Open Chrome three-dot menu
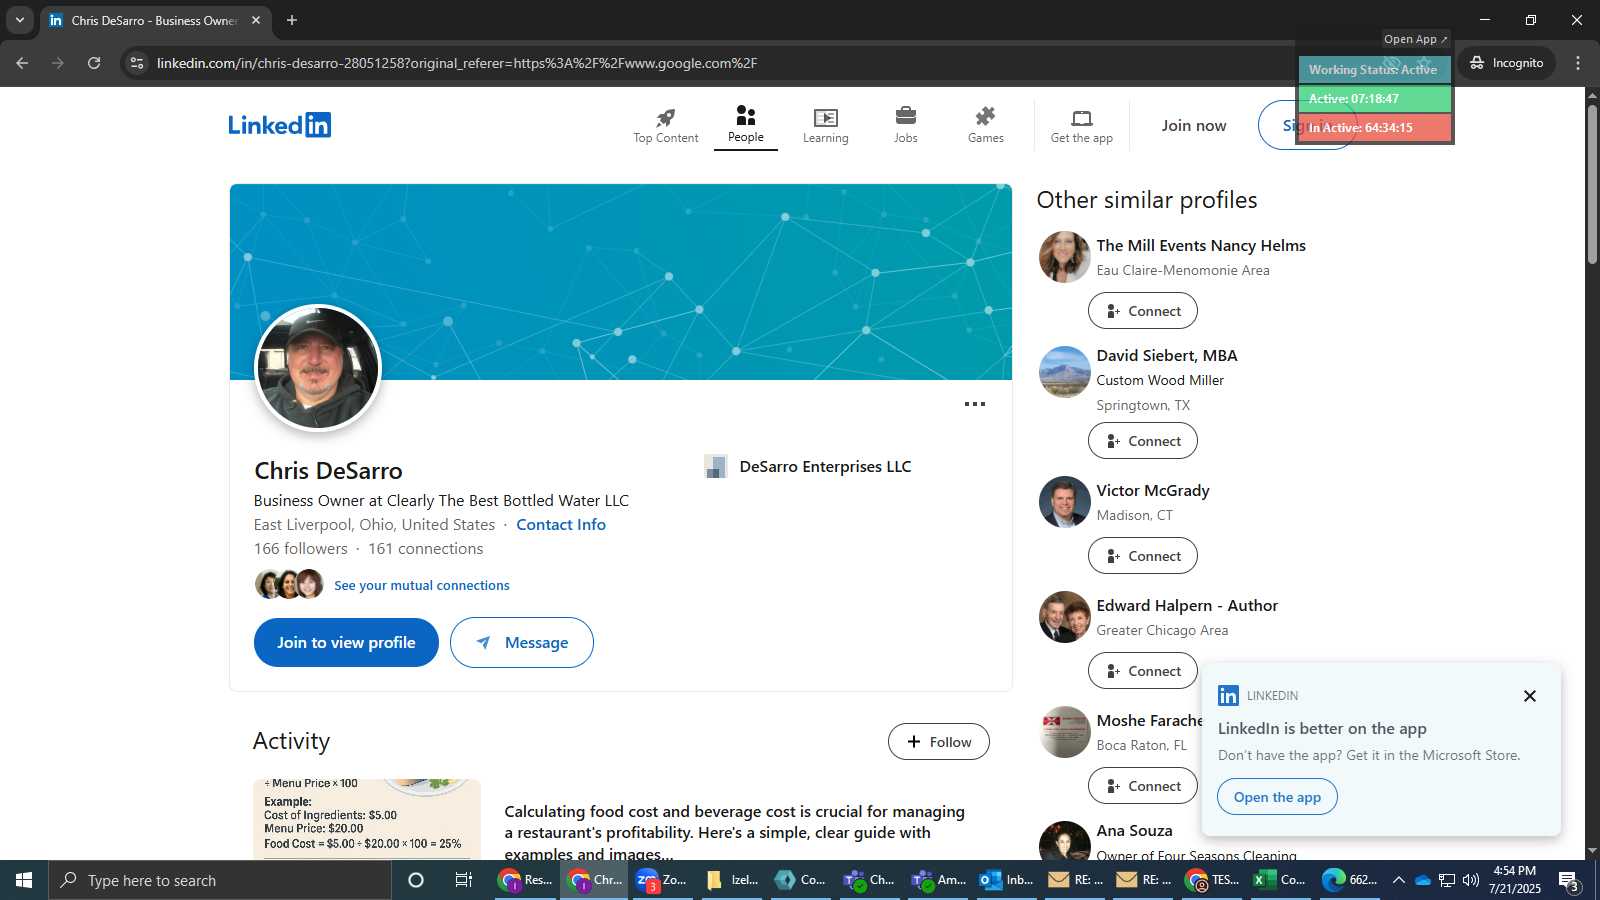The width and height of the screenshot is (1600, 900). (1578, 63)
